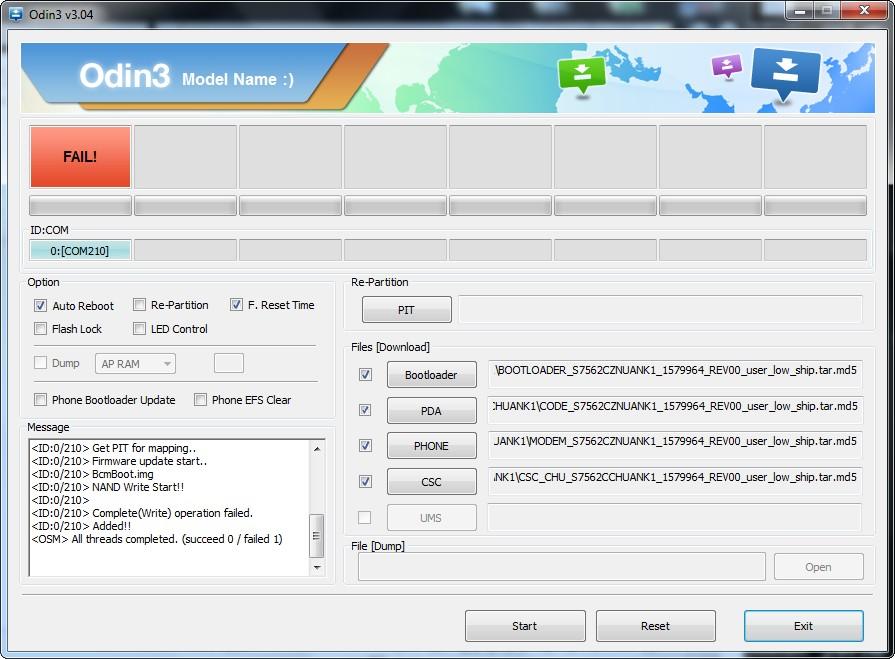Open the AP RAM dropdown

(135, 363)
